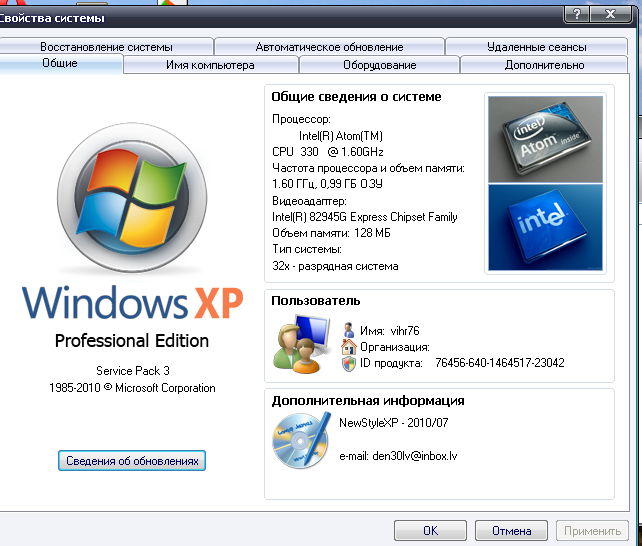Click the shield icon beside ID продукта
The height and width of the screenshot is (546, 642).
(x=348, y=363)
